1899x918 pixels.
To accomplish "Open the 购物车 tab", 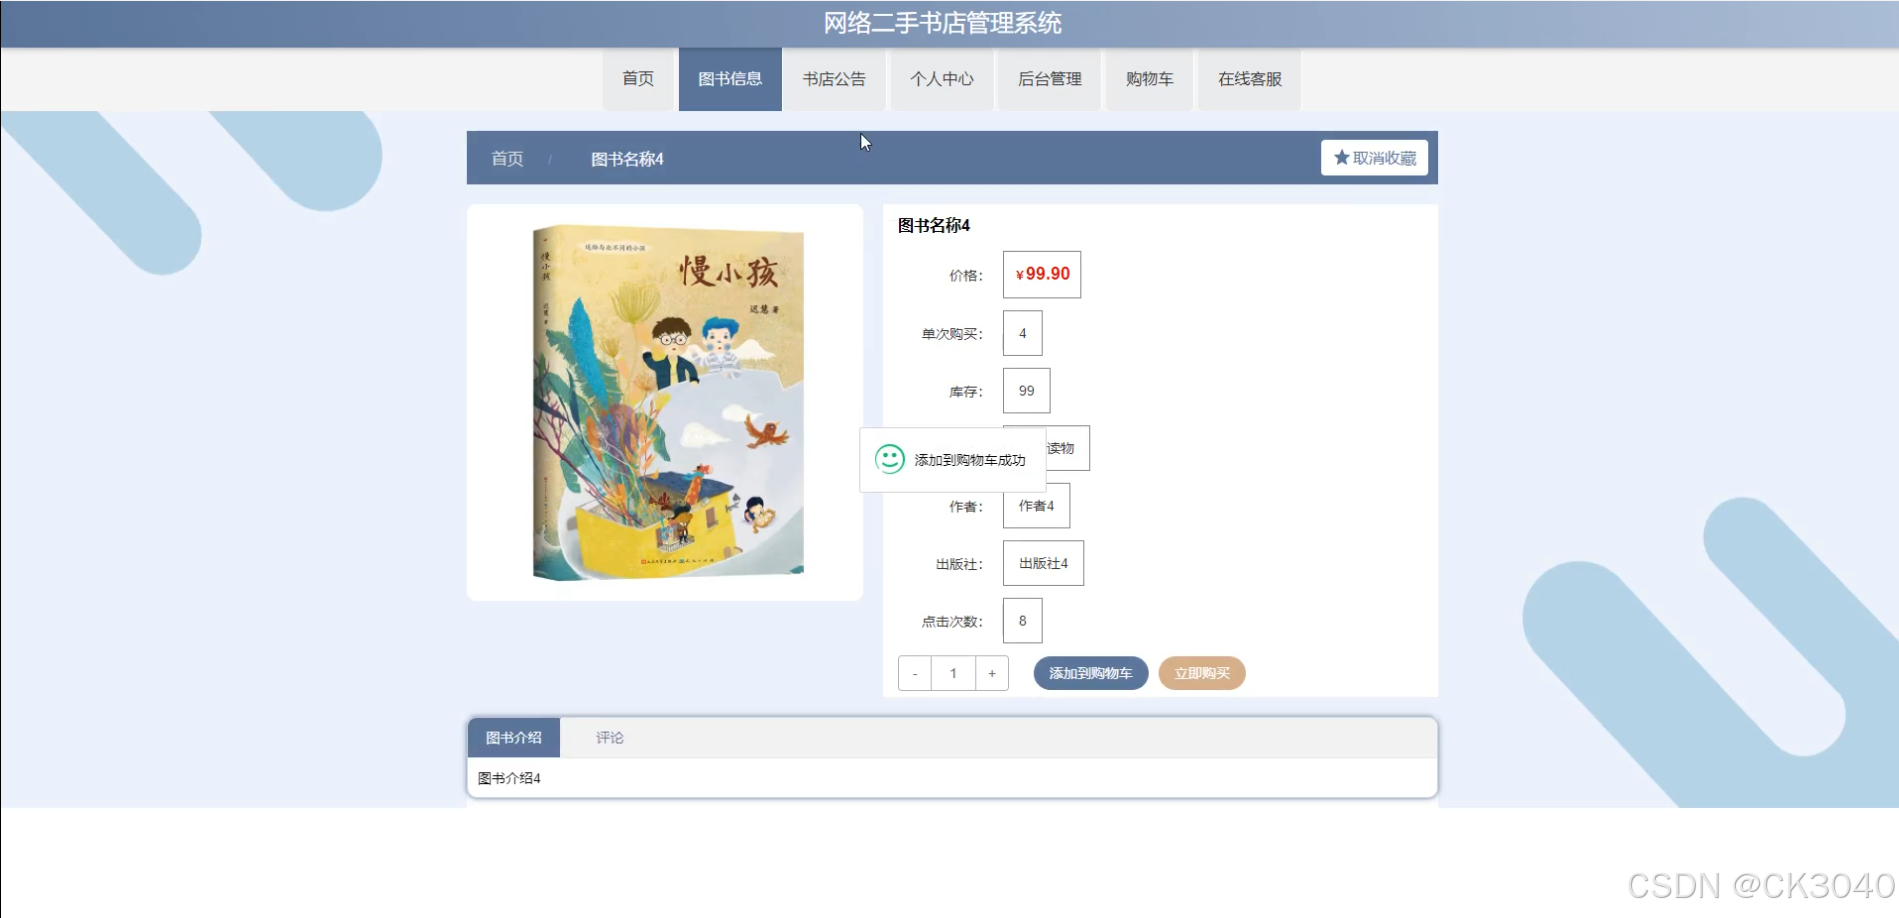I will click(x=1150, y=79).
